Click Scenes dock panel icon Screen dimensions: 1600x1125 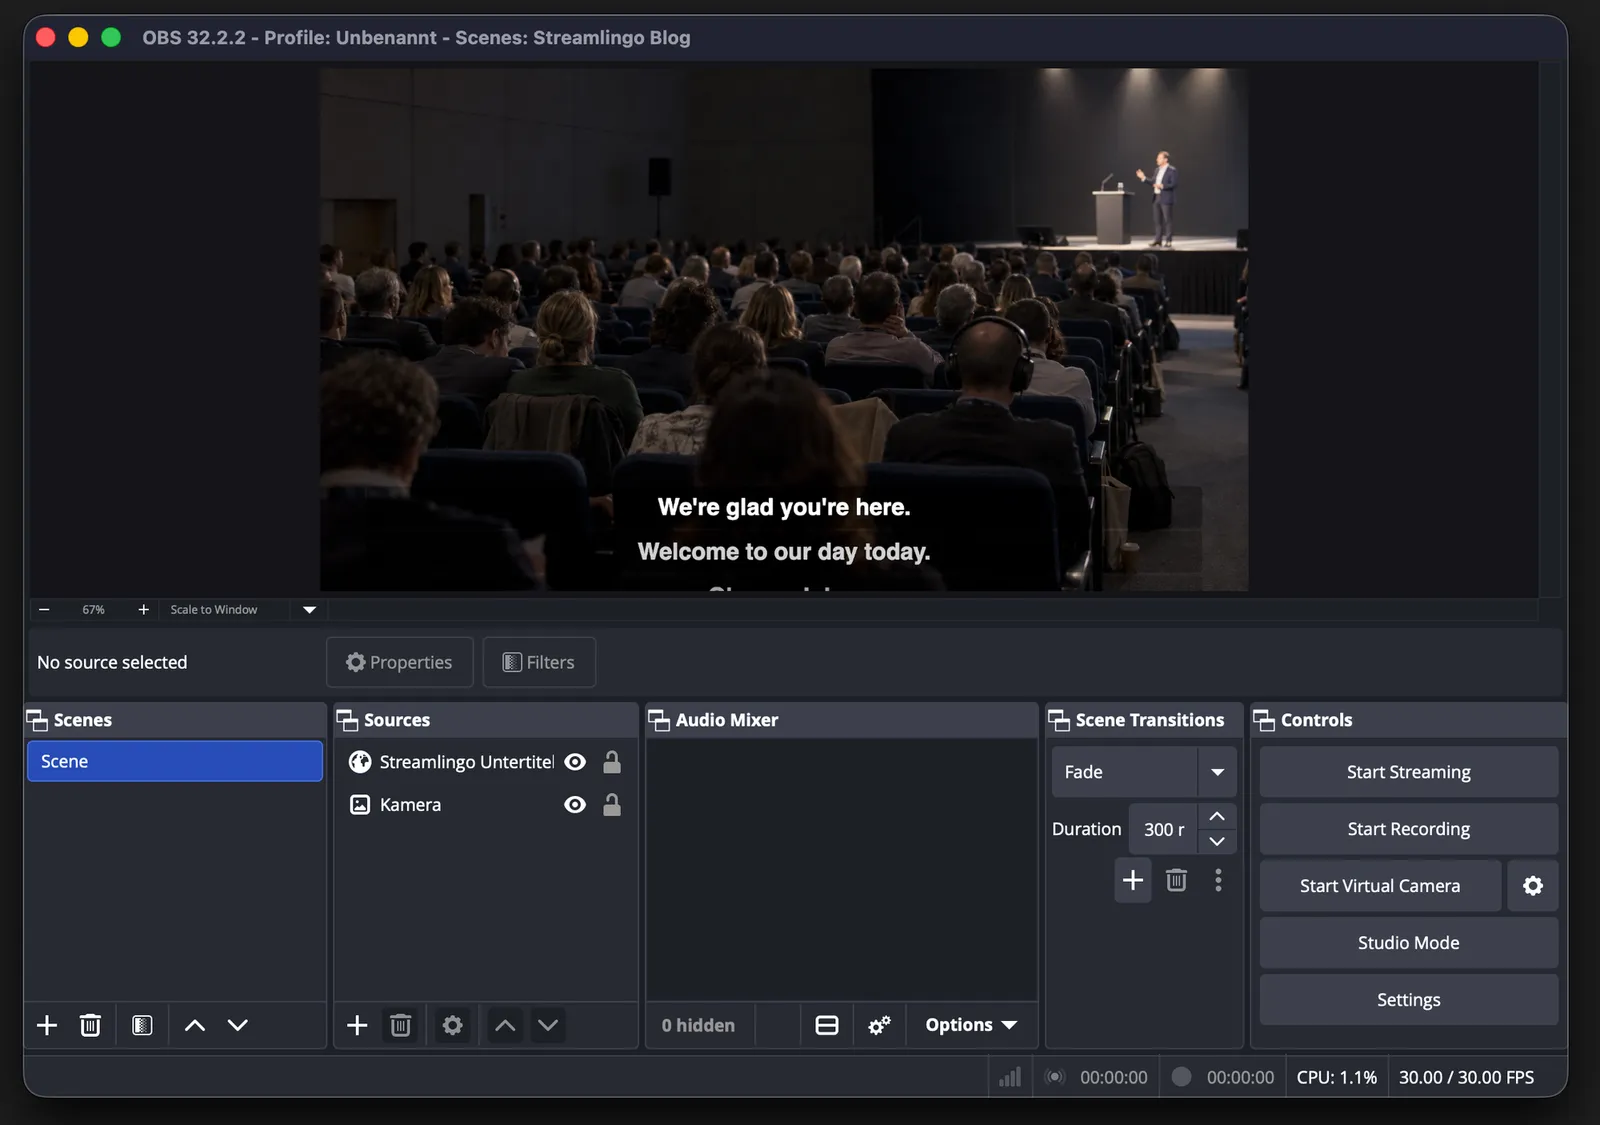(x=37, y=720)
